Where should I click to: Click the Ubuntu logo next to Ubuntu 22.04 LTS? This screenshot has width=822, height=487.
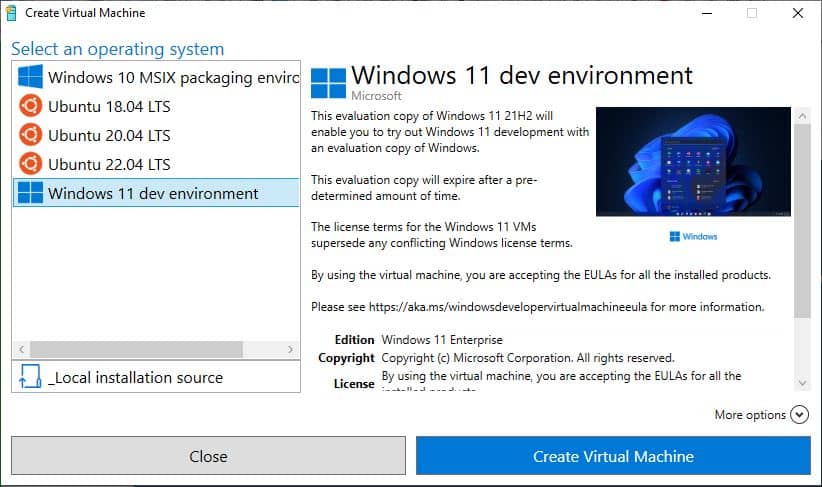coord(30,164)
